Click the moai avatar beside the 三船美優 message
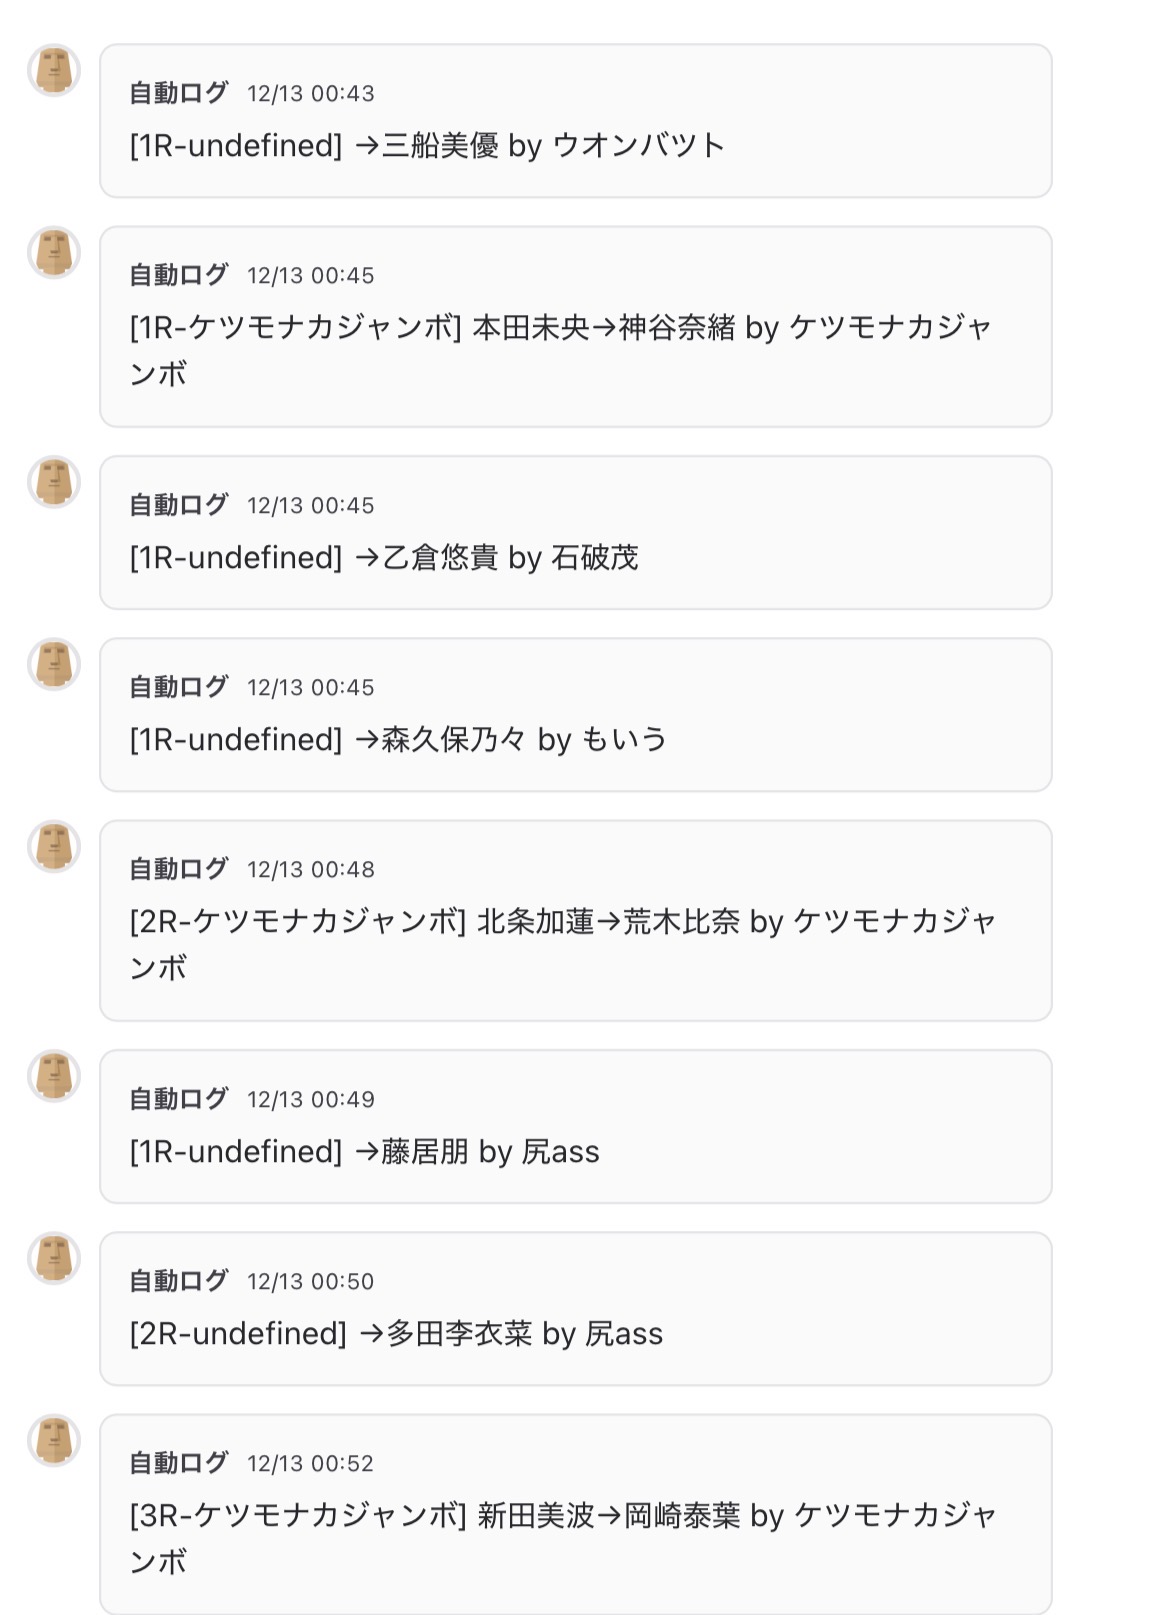This screenshot has width=1170, height=1615. 54,71
